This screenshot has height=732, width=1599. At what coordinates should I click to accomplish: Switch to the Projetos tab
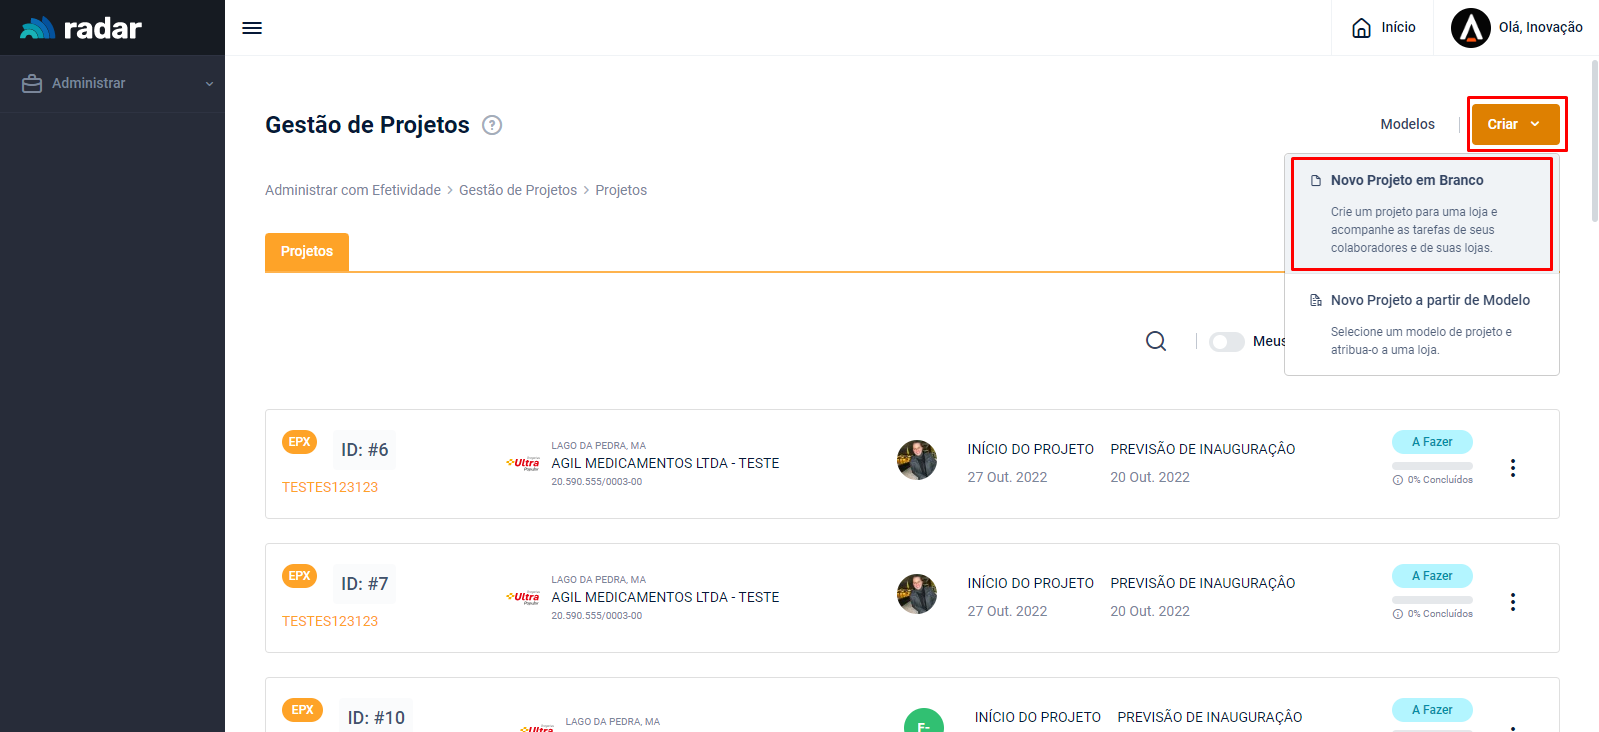[x=307, y=252]
